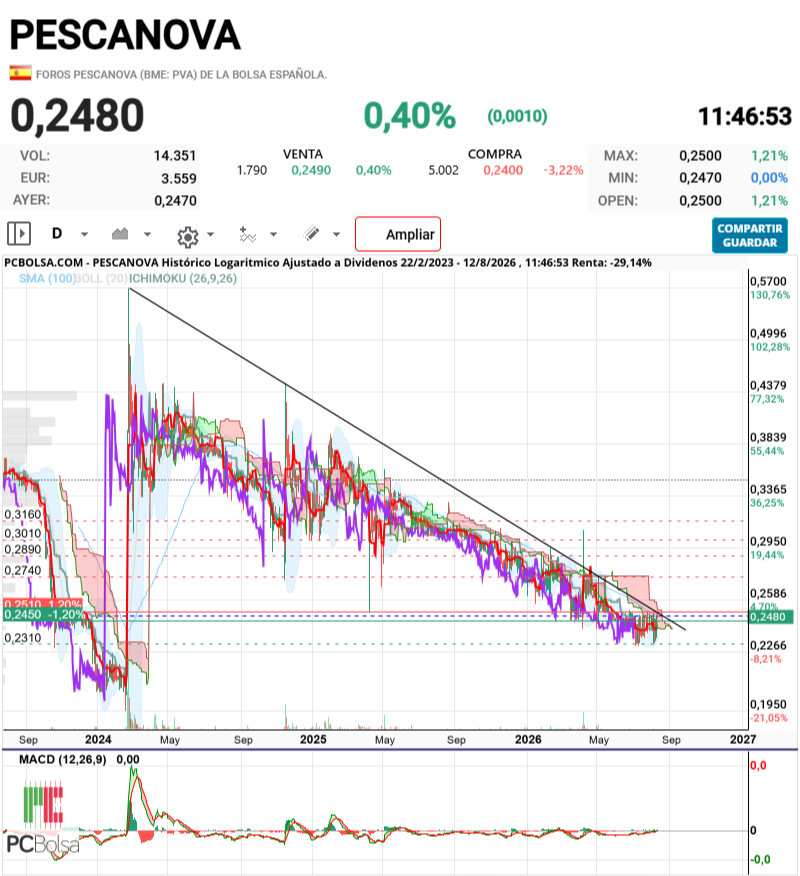
Task: Click the BOLL (20) indicator label
Action: pos(101,278)
